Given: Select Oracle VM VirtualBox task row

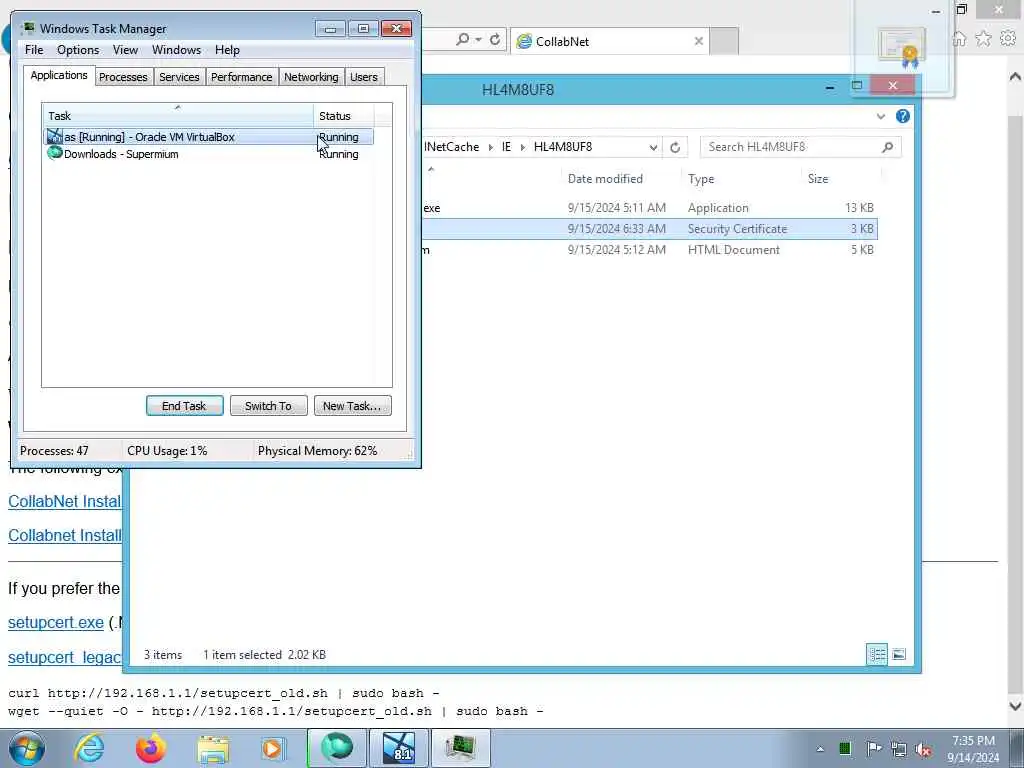Looking at the screenshot, I should click(x=209, y=136).
